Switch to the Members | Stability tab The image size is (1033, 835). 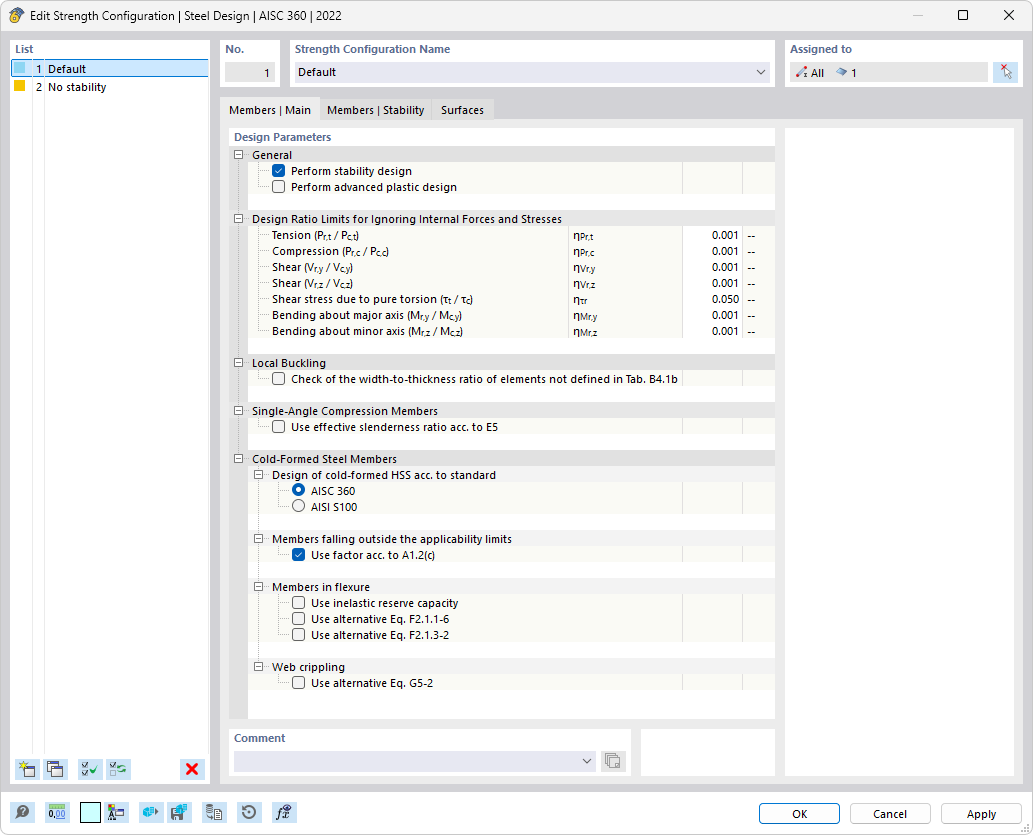[375, 110]
